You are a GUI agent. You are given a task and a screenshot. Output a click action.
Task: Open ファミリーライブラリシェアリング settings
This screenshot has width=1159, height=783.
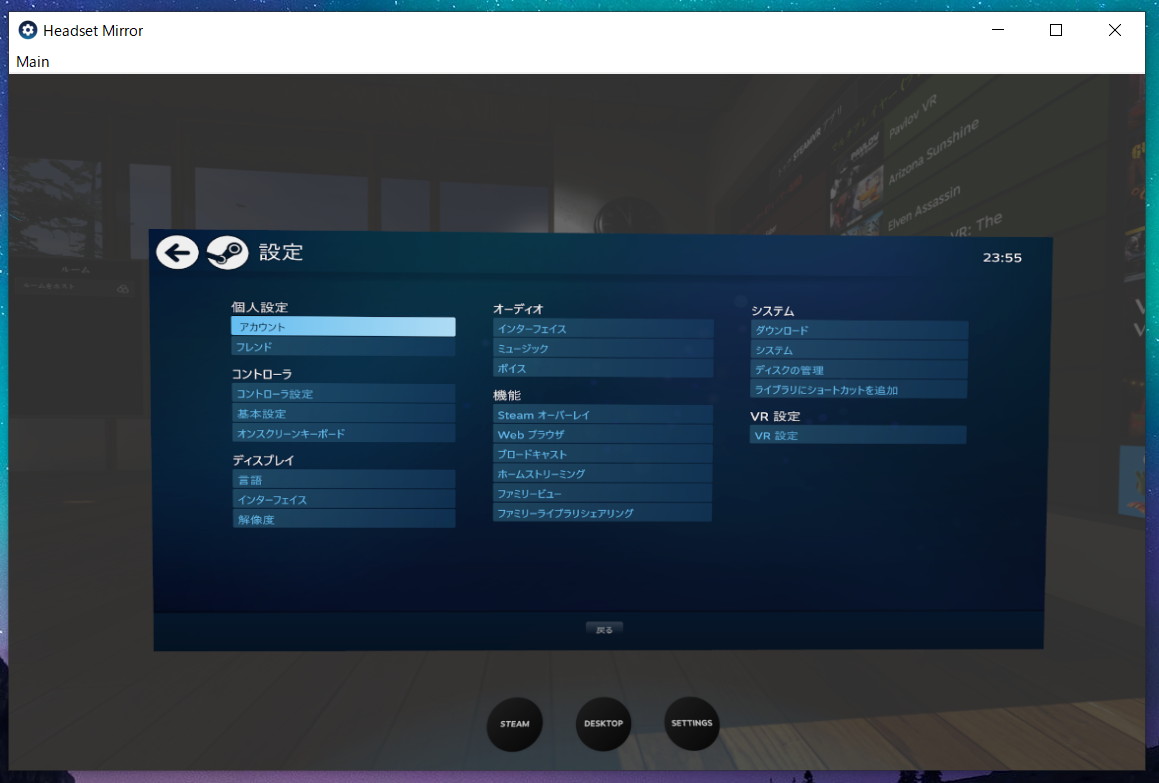click(602, 513)
